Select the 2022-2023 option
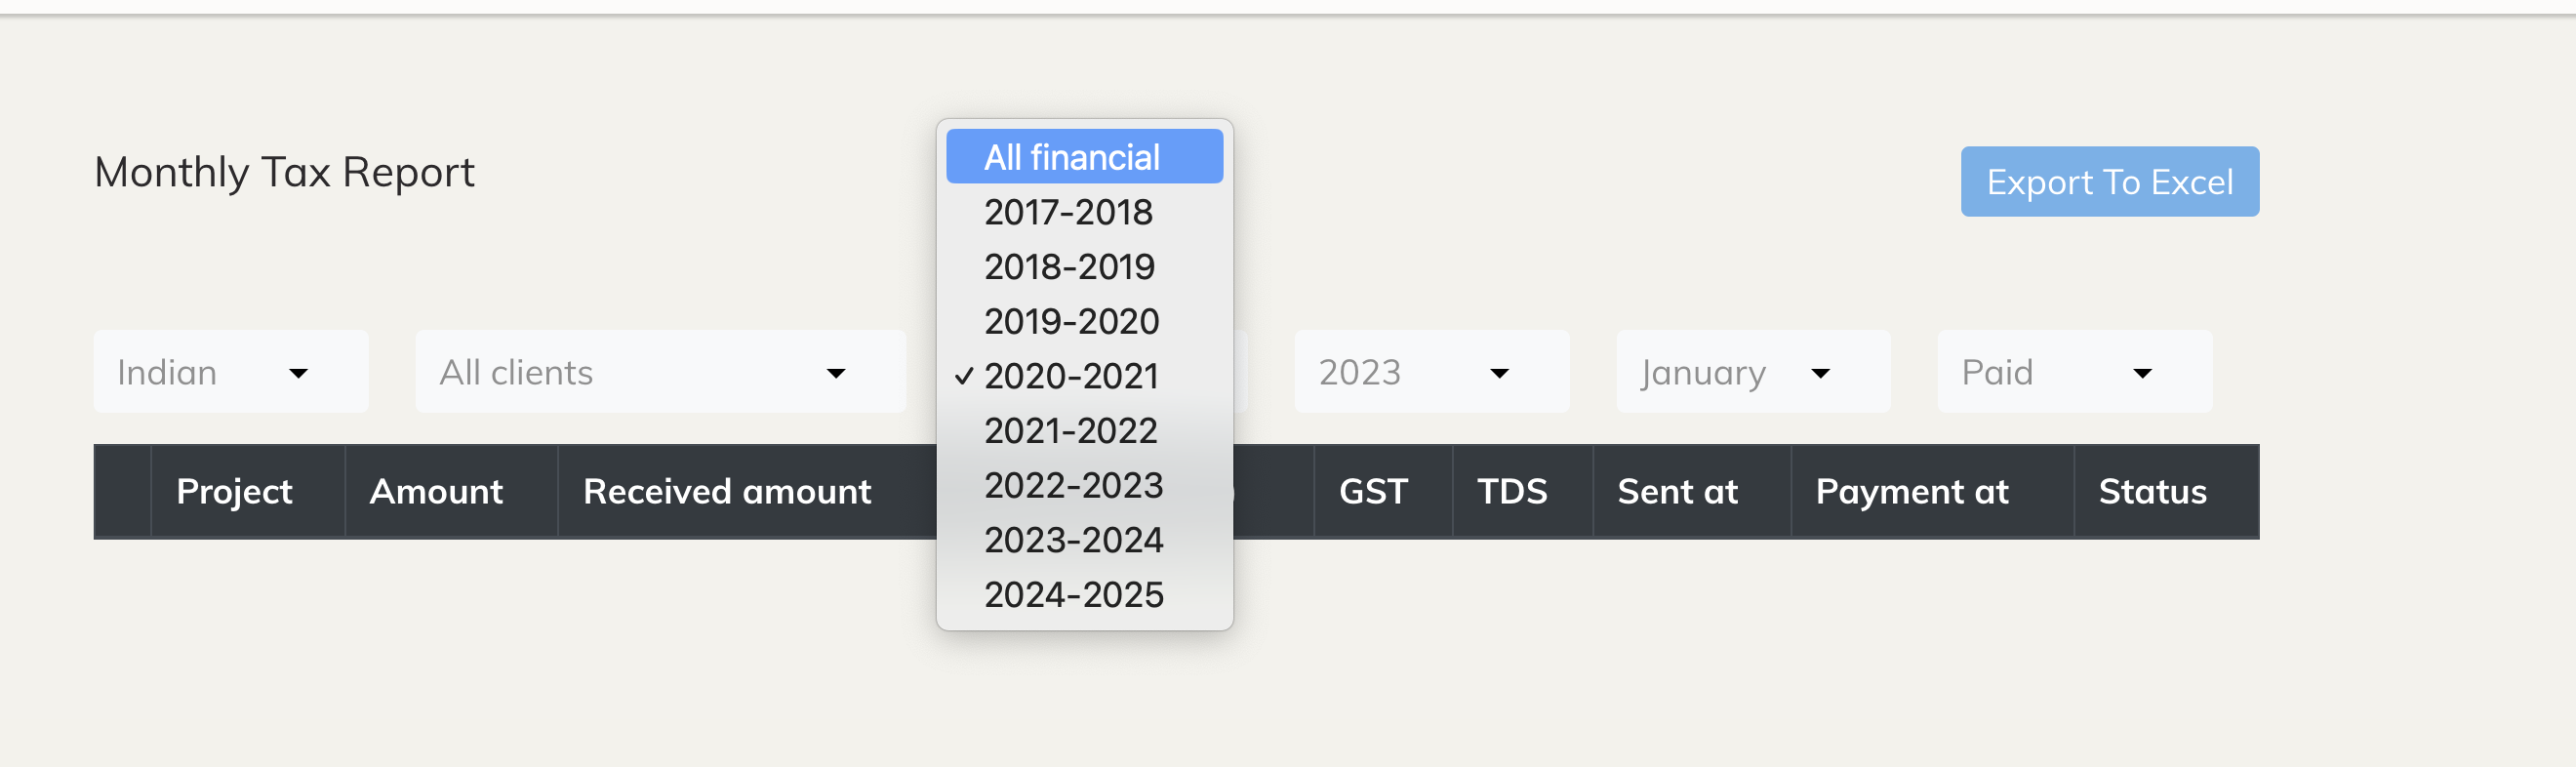 tap(1074, 485)
